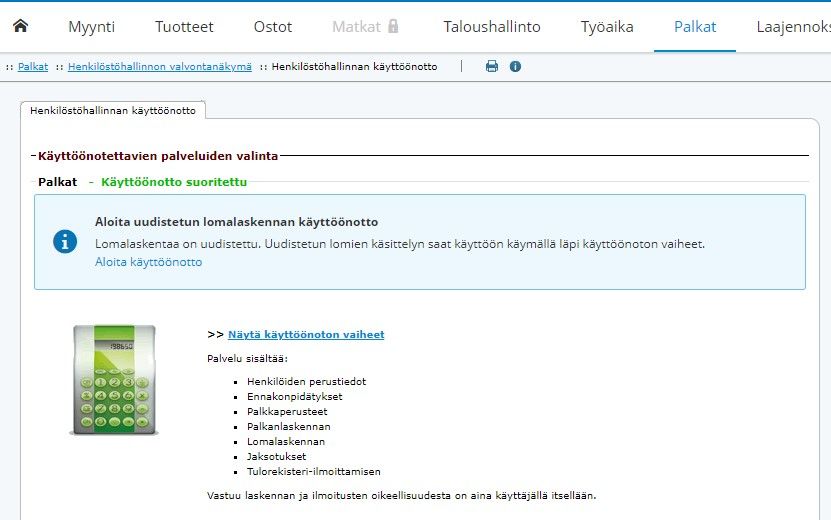
Task: Click the lock icon next to Matkat
Action: click(x=393, y=27)
